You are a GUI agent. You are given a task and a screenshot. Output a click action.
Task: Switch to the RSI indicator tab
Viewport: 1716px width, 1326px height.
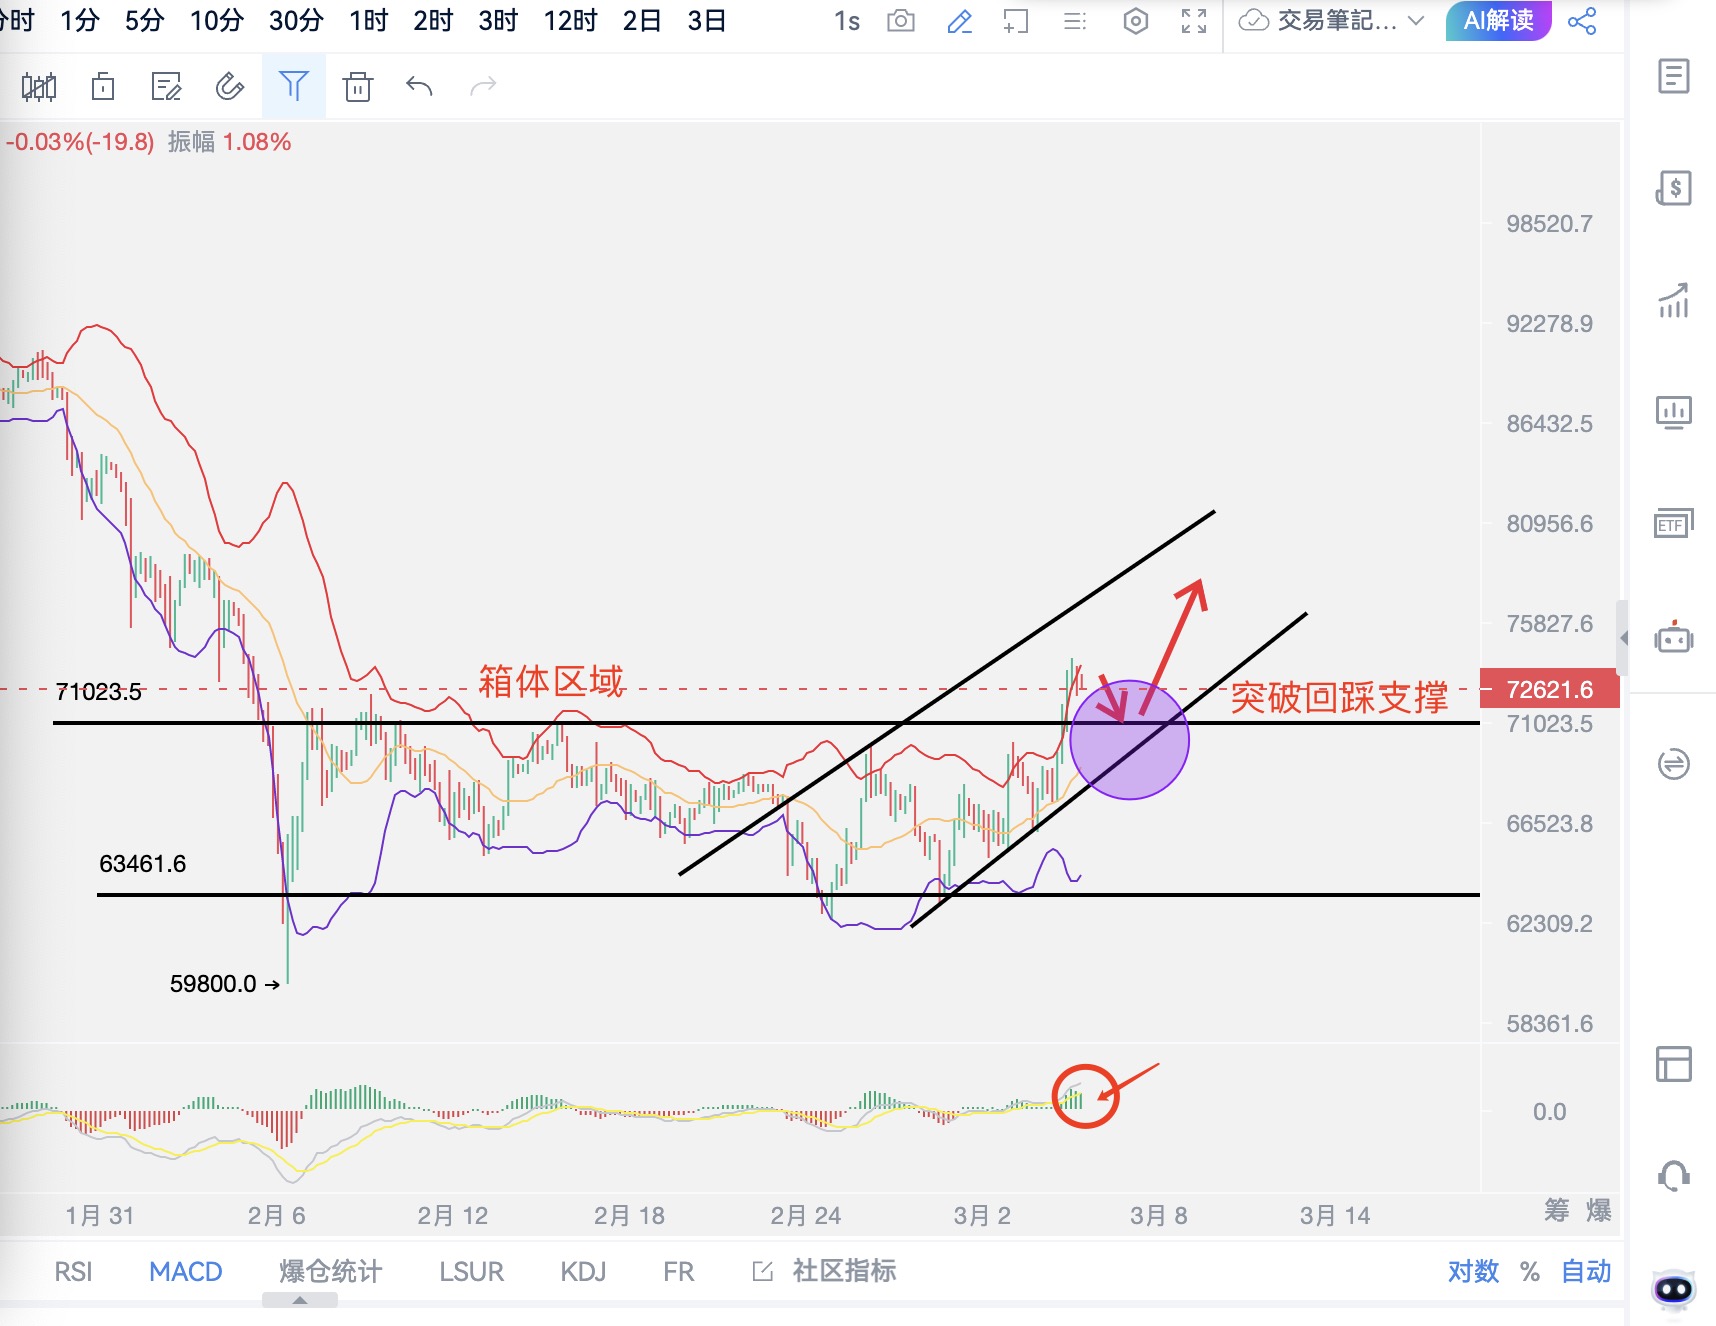tap(73, 1271)
